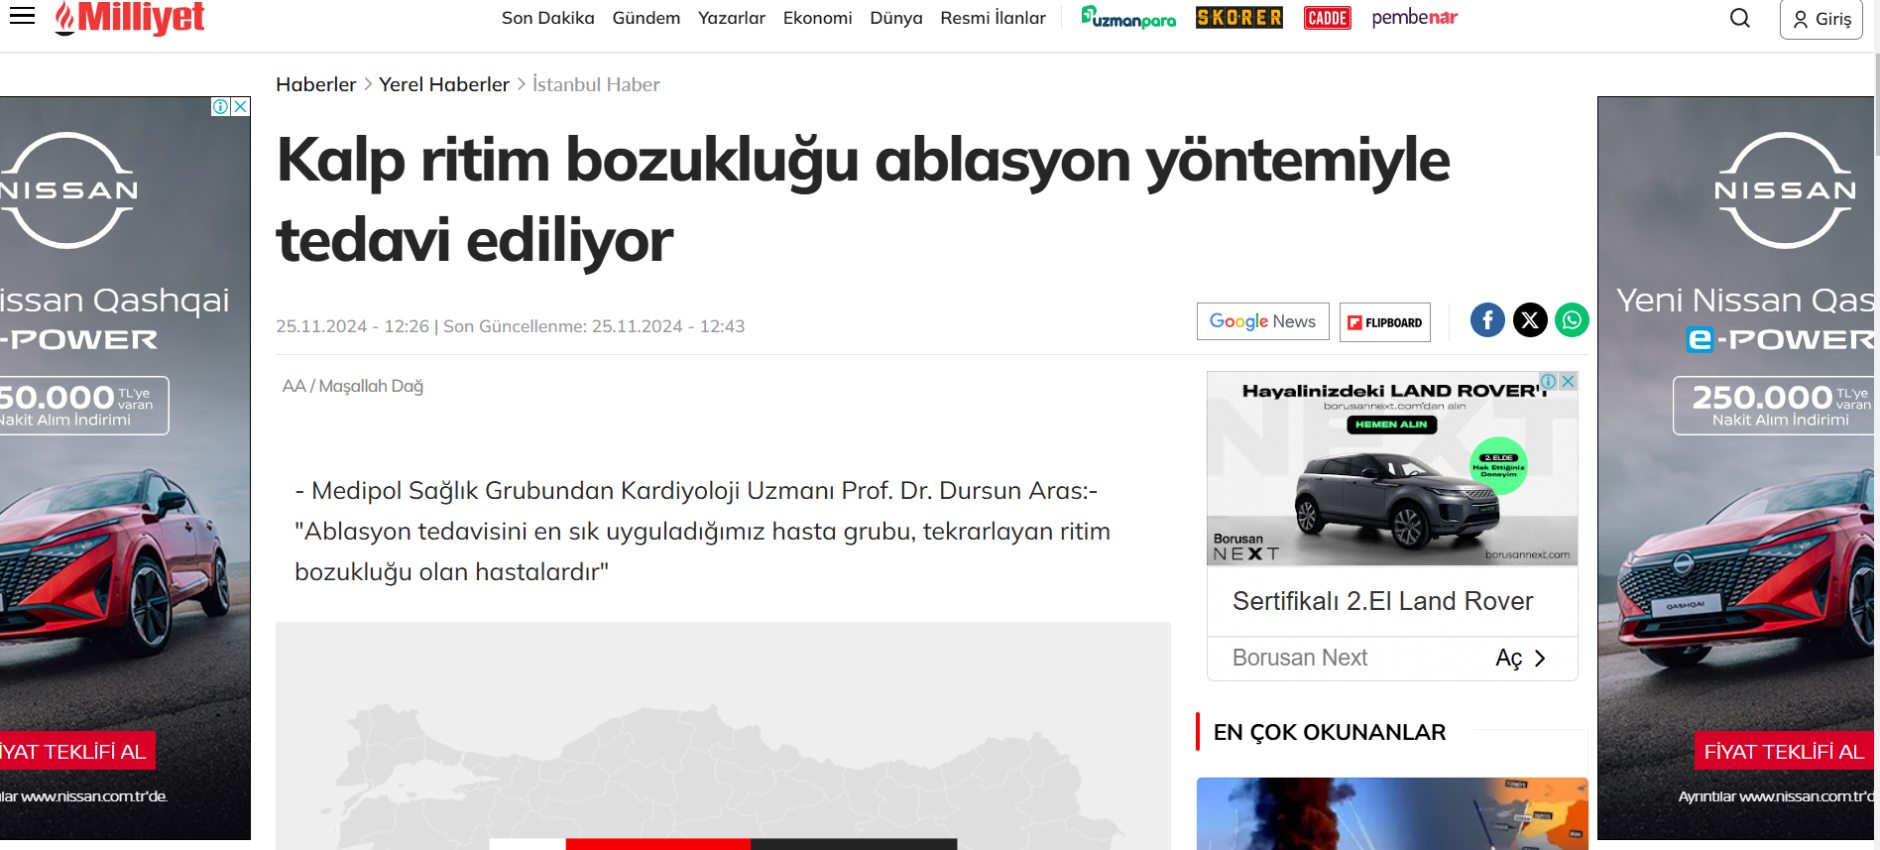This screenshot has width=1880, height=850.
Task: Open Gündem menu item
Action: pyautogui.click(x=646, y=18)
